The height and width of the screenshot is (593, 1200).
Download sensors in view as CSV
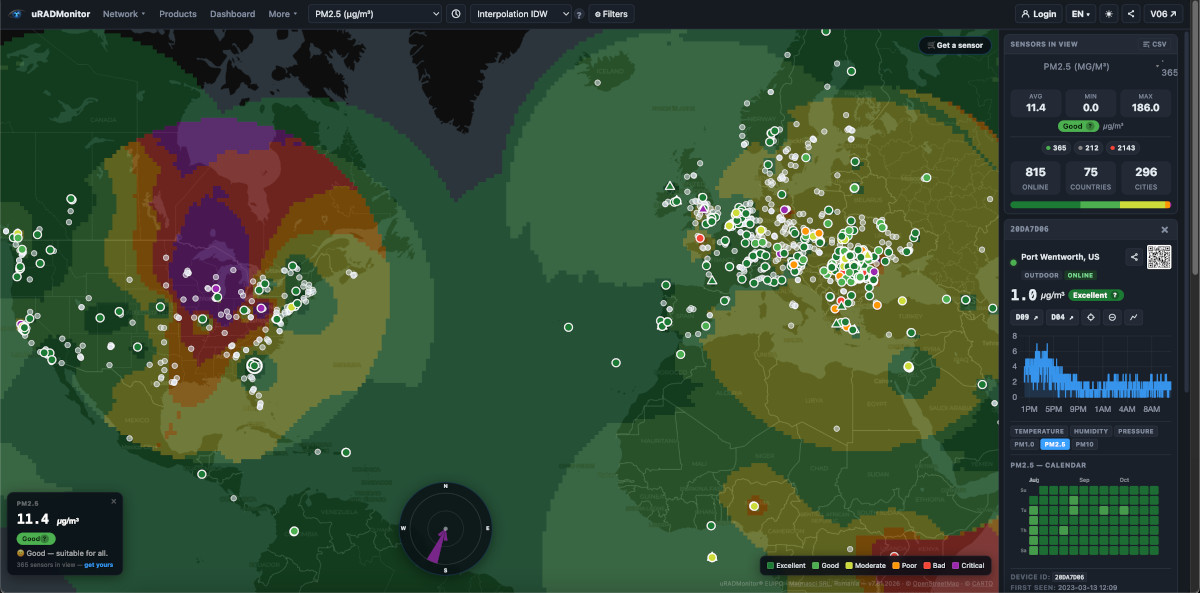tap(1154, 45)
